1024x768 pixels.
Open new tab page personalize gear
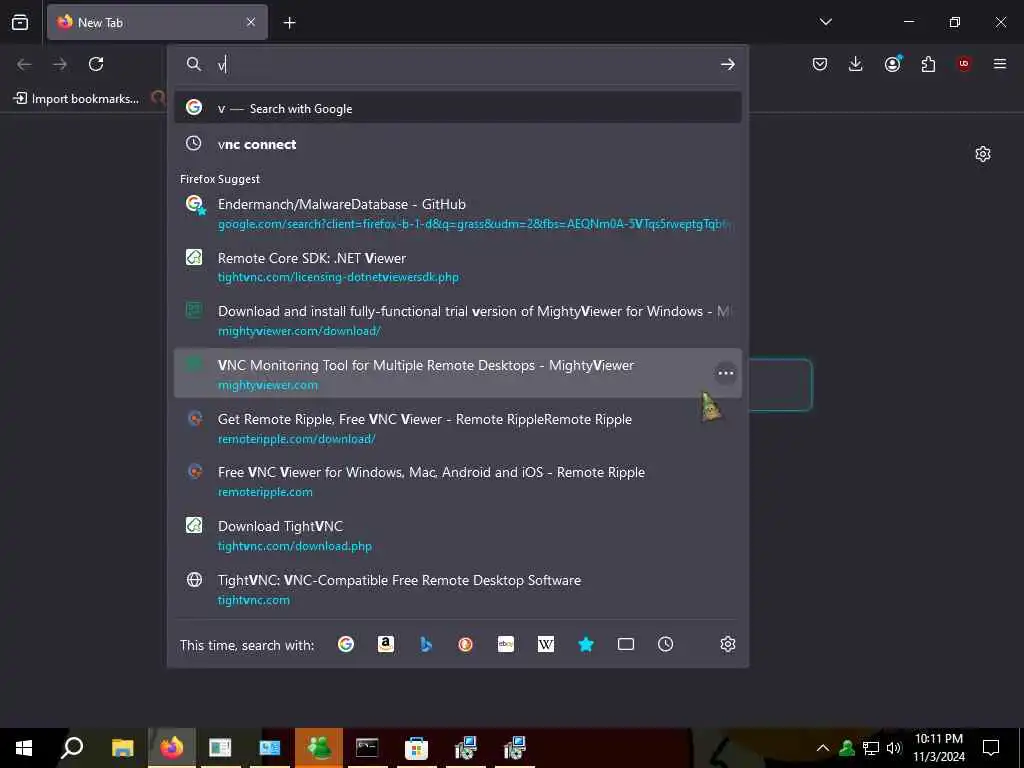(x=983, y=154)
